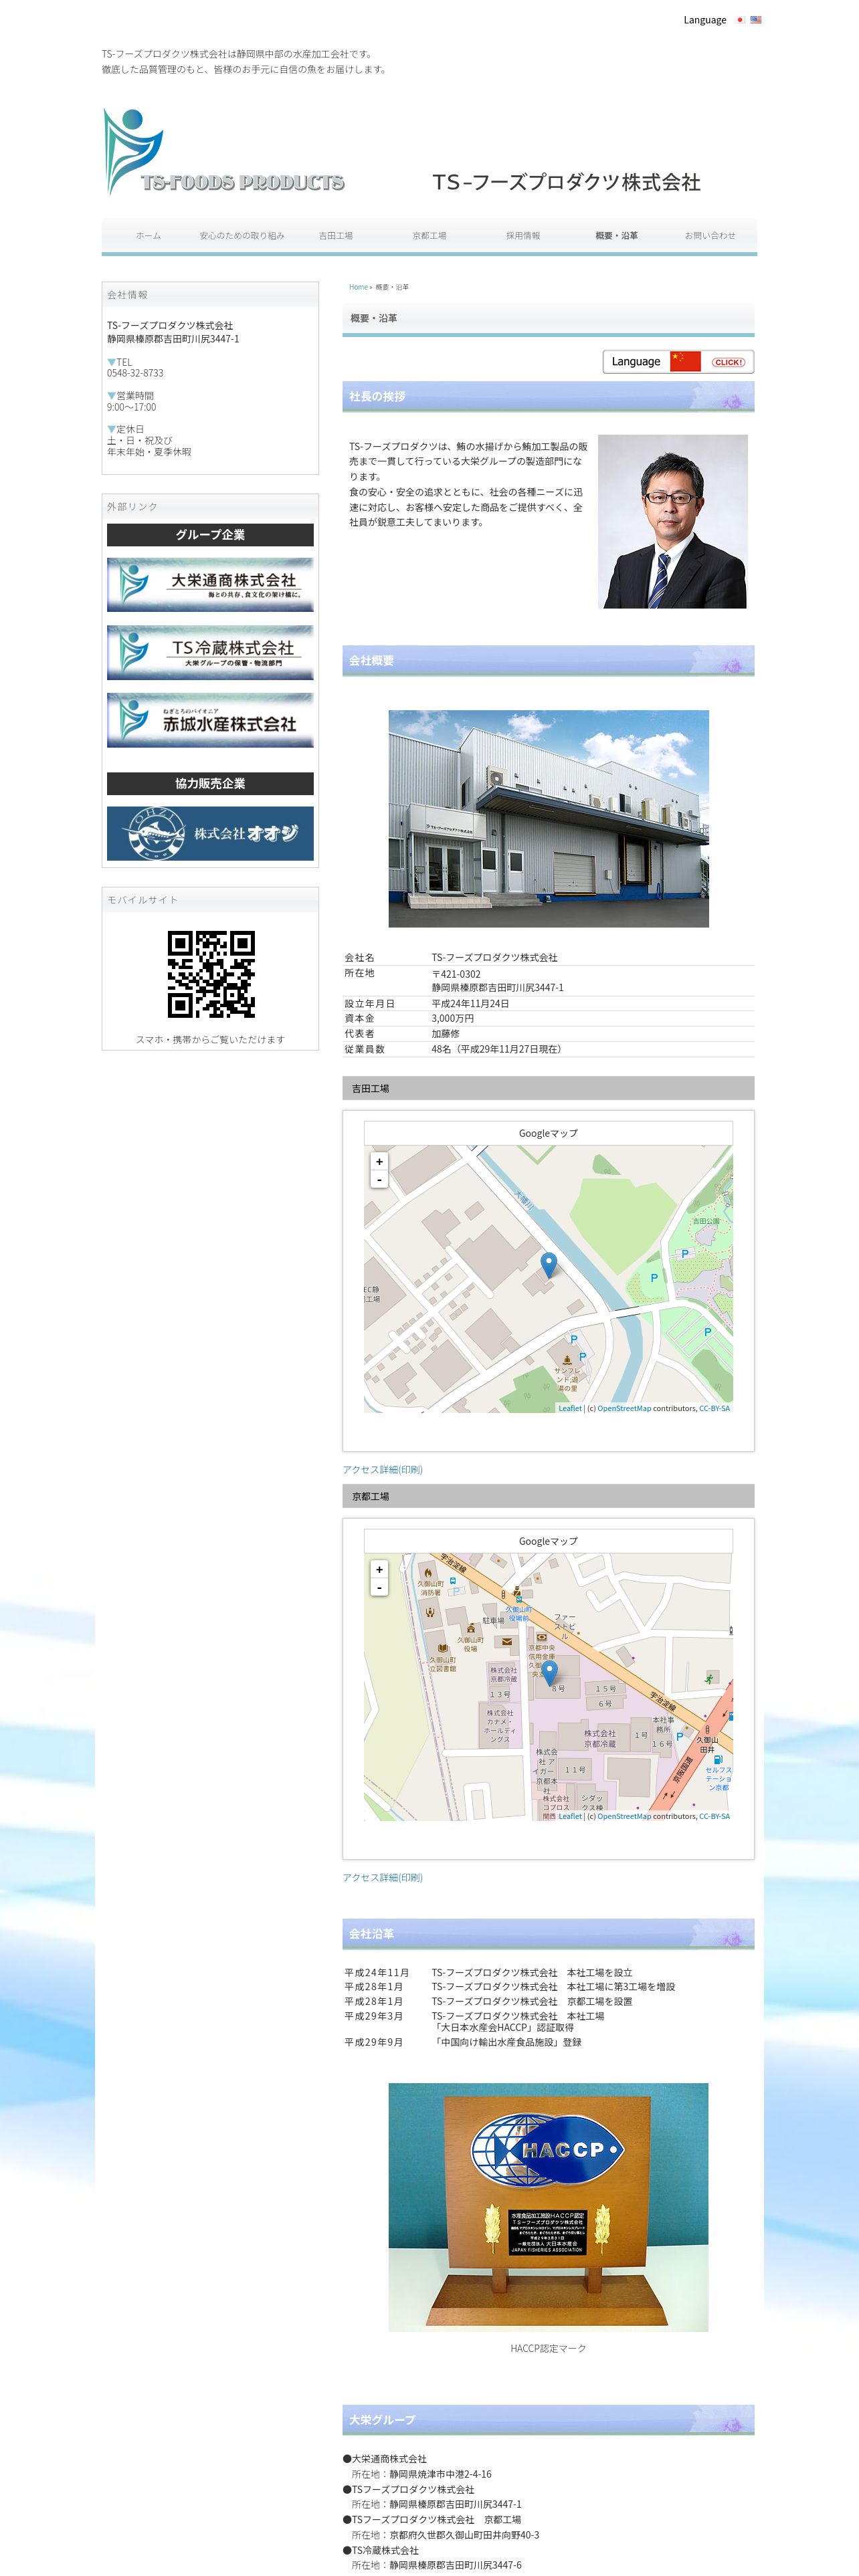Click アクセス詳細(印刷) under 京都工場 map

(x=383, y=1878)
